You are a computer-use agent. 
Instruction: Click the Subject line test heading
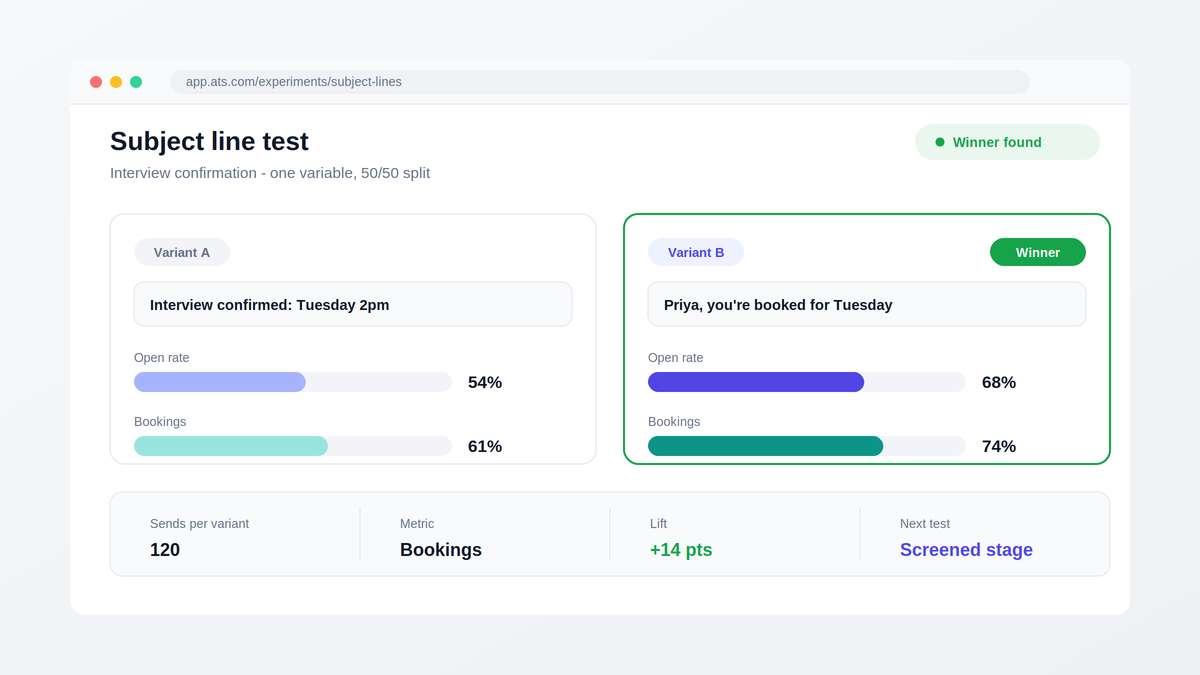(x=209, y=141)
